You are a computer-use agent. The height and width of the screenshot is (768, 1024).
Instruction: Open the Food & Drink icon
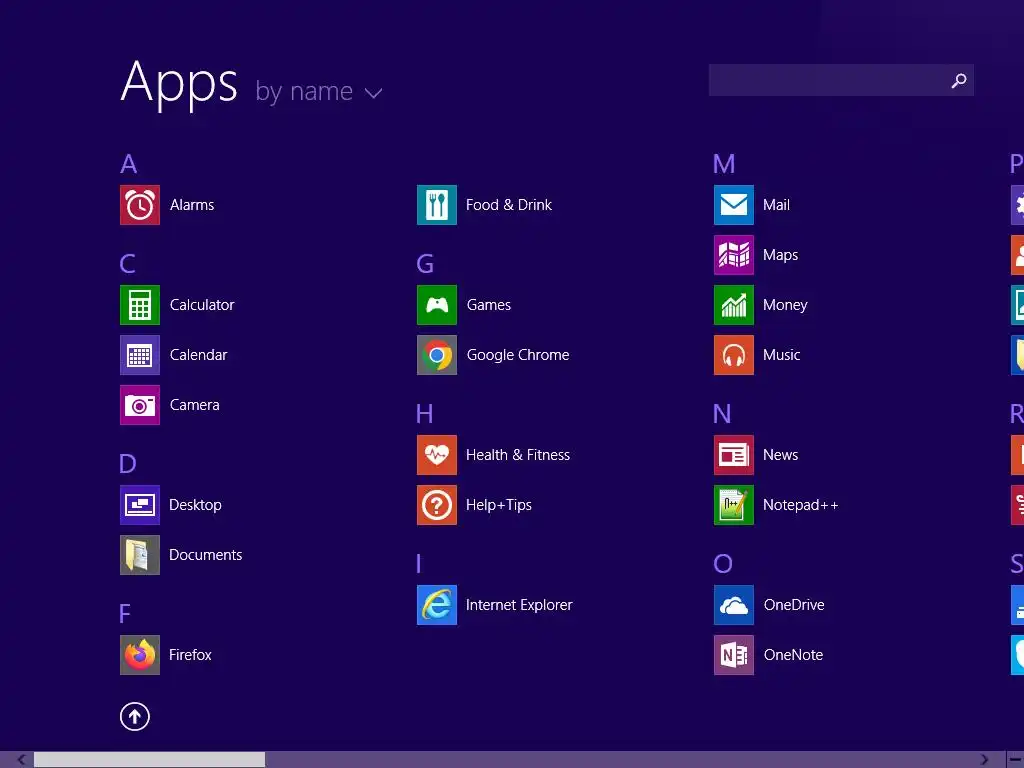click(437, 205)
